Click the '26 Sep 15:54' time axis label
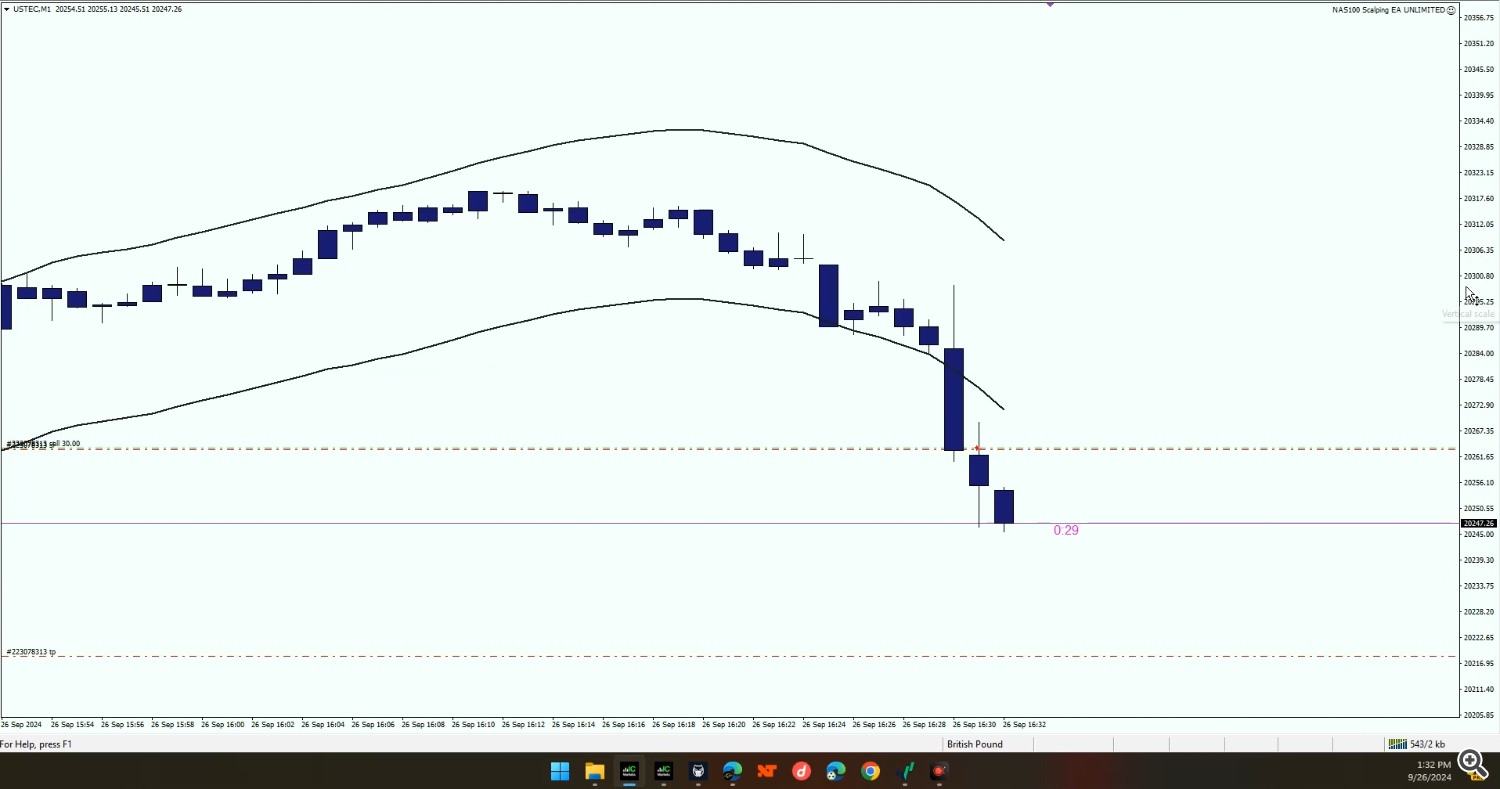This screenshot has width=1500, height=789. pos(73,724)
